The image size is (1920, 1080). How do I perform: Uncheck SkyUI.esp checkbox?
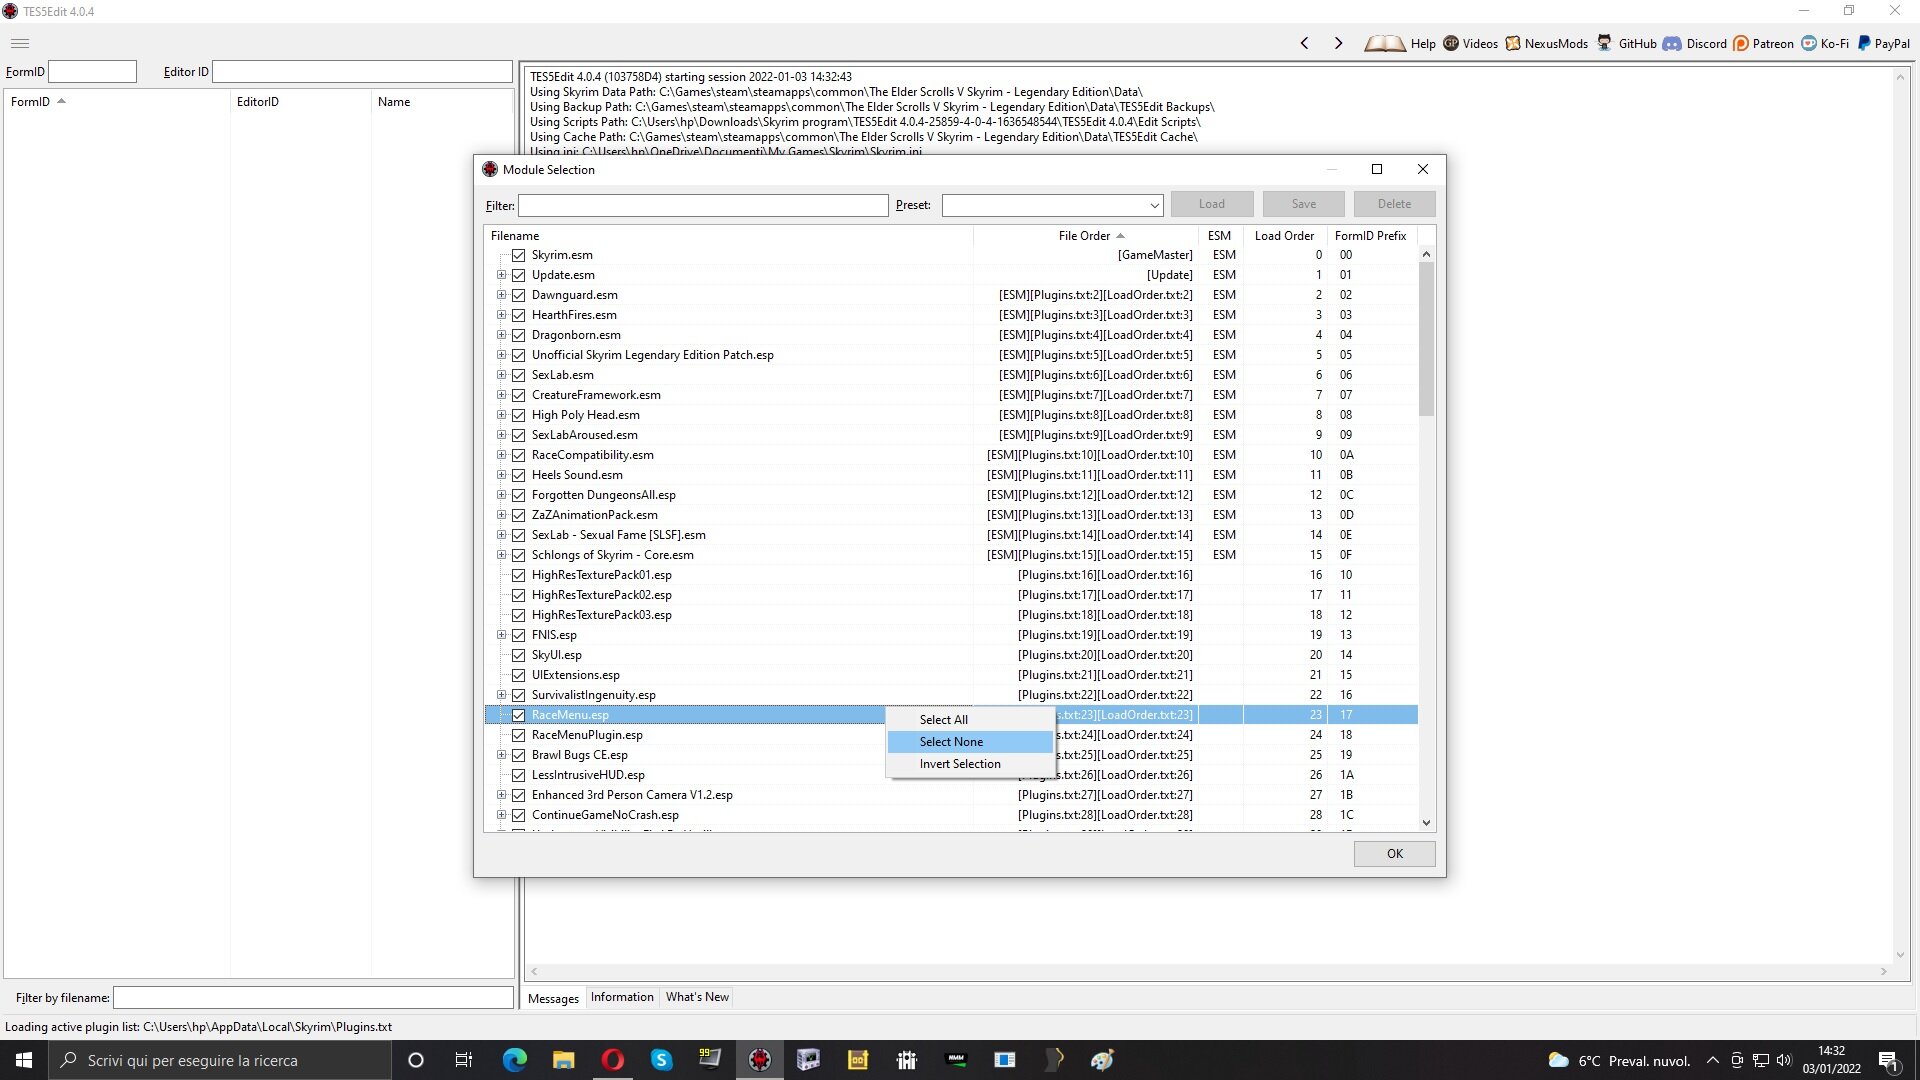tap(518, 655)
